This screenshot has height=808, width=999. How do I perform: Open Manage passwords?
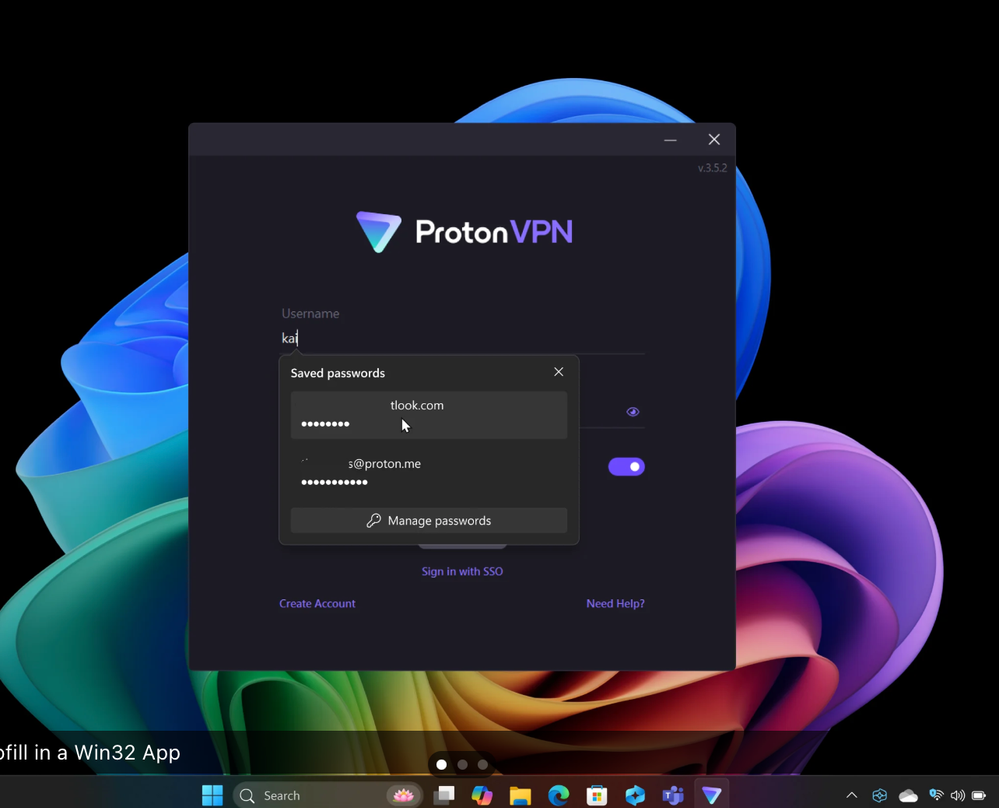[x=429, y=521]
